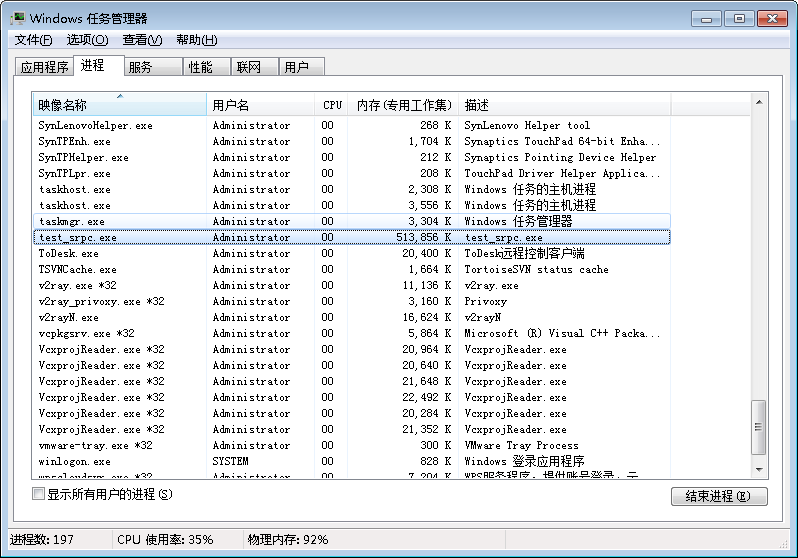Open the 性能 tab
Viewport: 798px width, 558px height.
point(207,67)
